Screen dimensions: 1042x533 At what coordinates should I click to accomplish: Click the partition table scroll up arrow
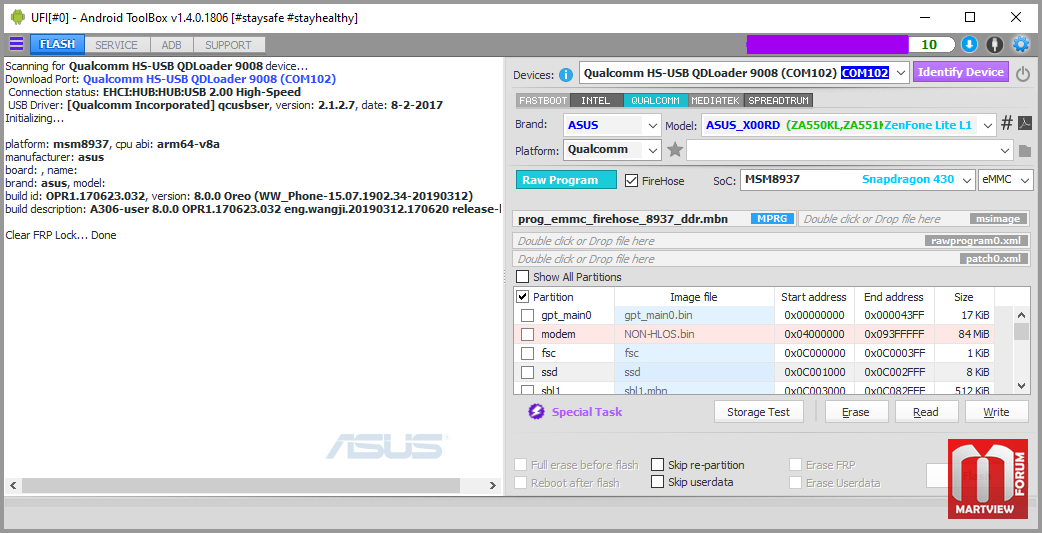pyautogui.click(x=1022, y=314)
